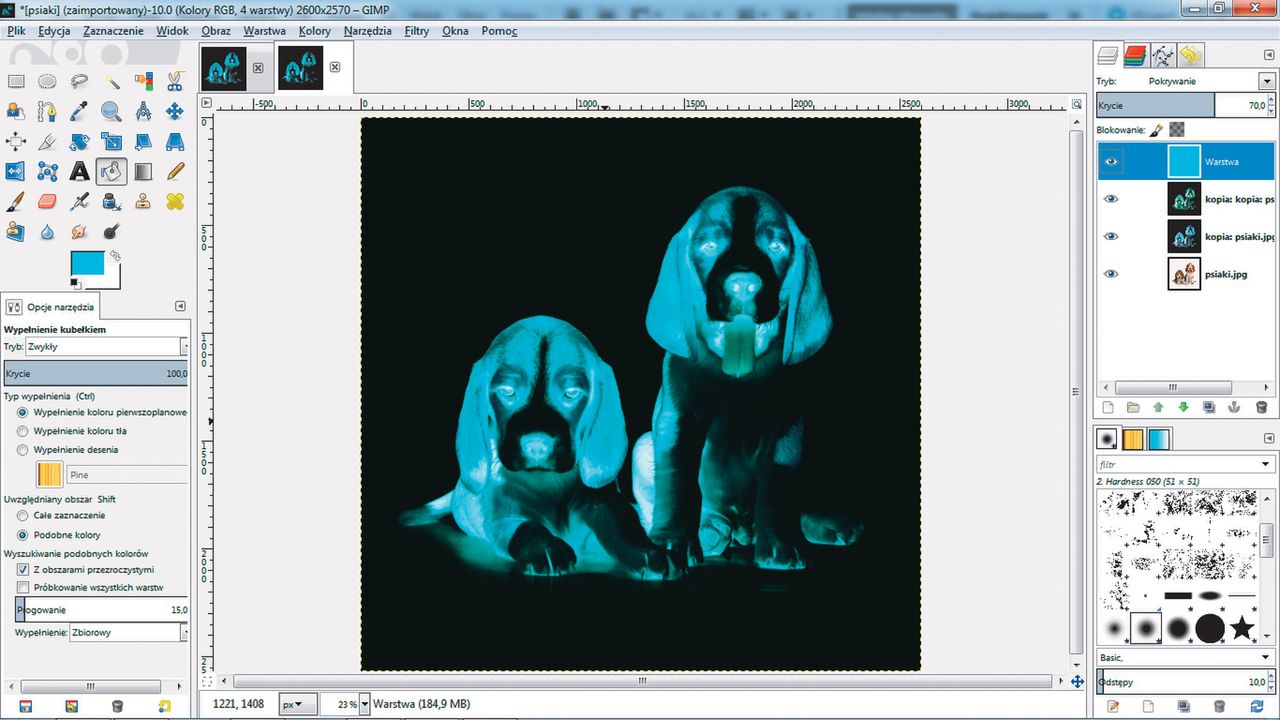1280x720 pixels.
Task: Select 'Wypełnienie koloru tła' radio
Action: (22, 431)
